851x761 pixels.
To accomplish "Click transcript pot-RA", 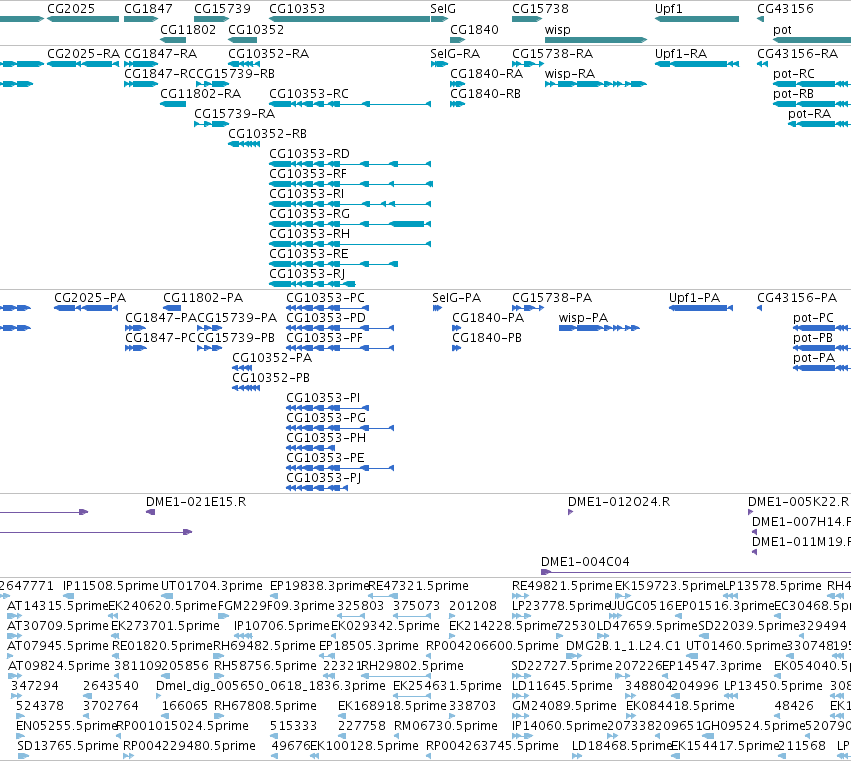I will [x=820, y=124].
